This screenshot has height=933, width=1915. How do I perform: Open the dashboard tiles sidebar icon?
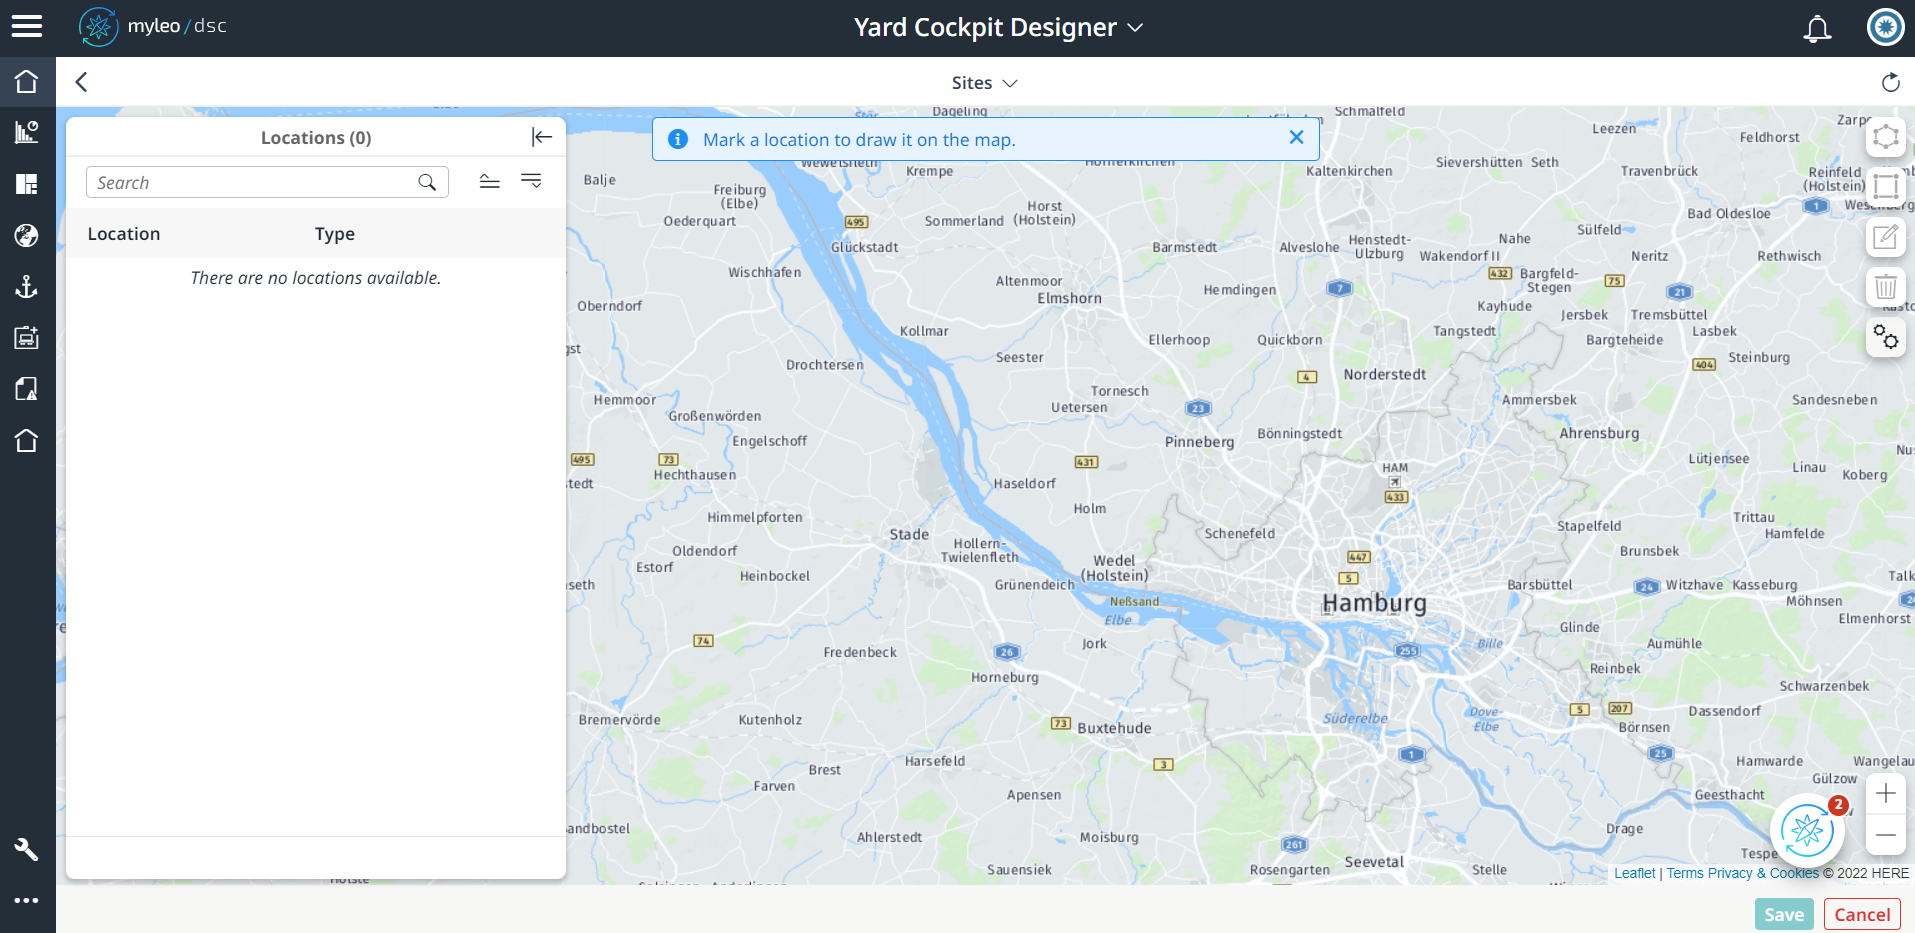(x=27, y=184)
